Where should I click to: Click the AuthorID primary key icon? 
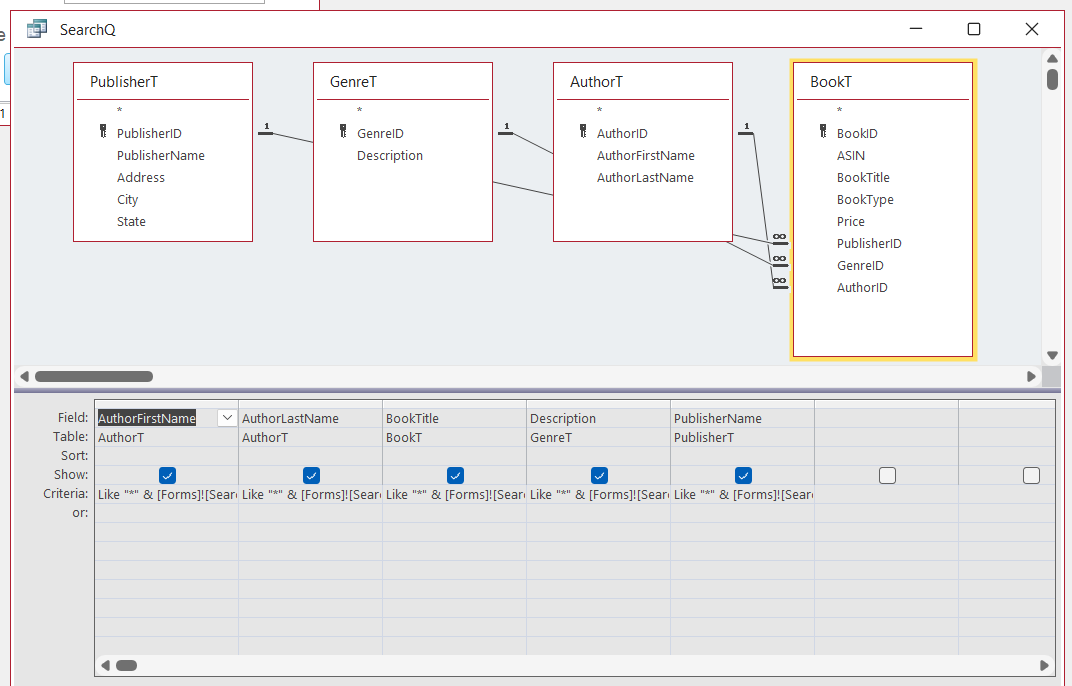pos(582,132)
